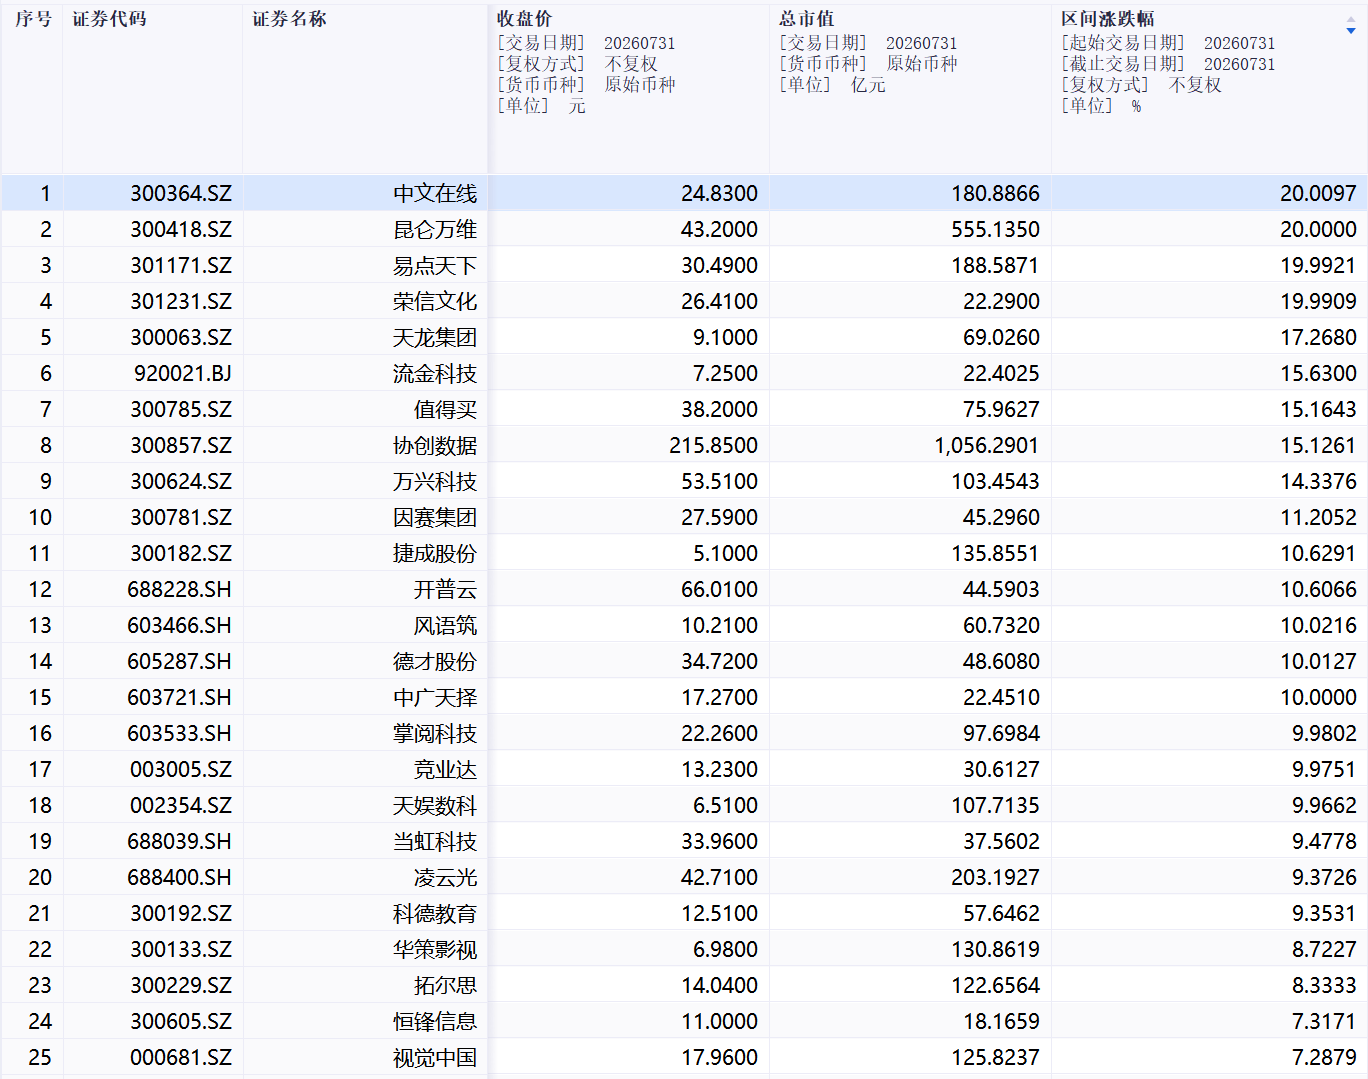Screen dimensions: 1368x1079
Task: Click change value 17.2680
Action: [1318, 337]
